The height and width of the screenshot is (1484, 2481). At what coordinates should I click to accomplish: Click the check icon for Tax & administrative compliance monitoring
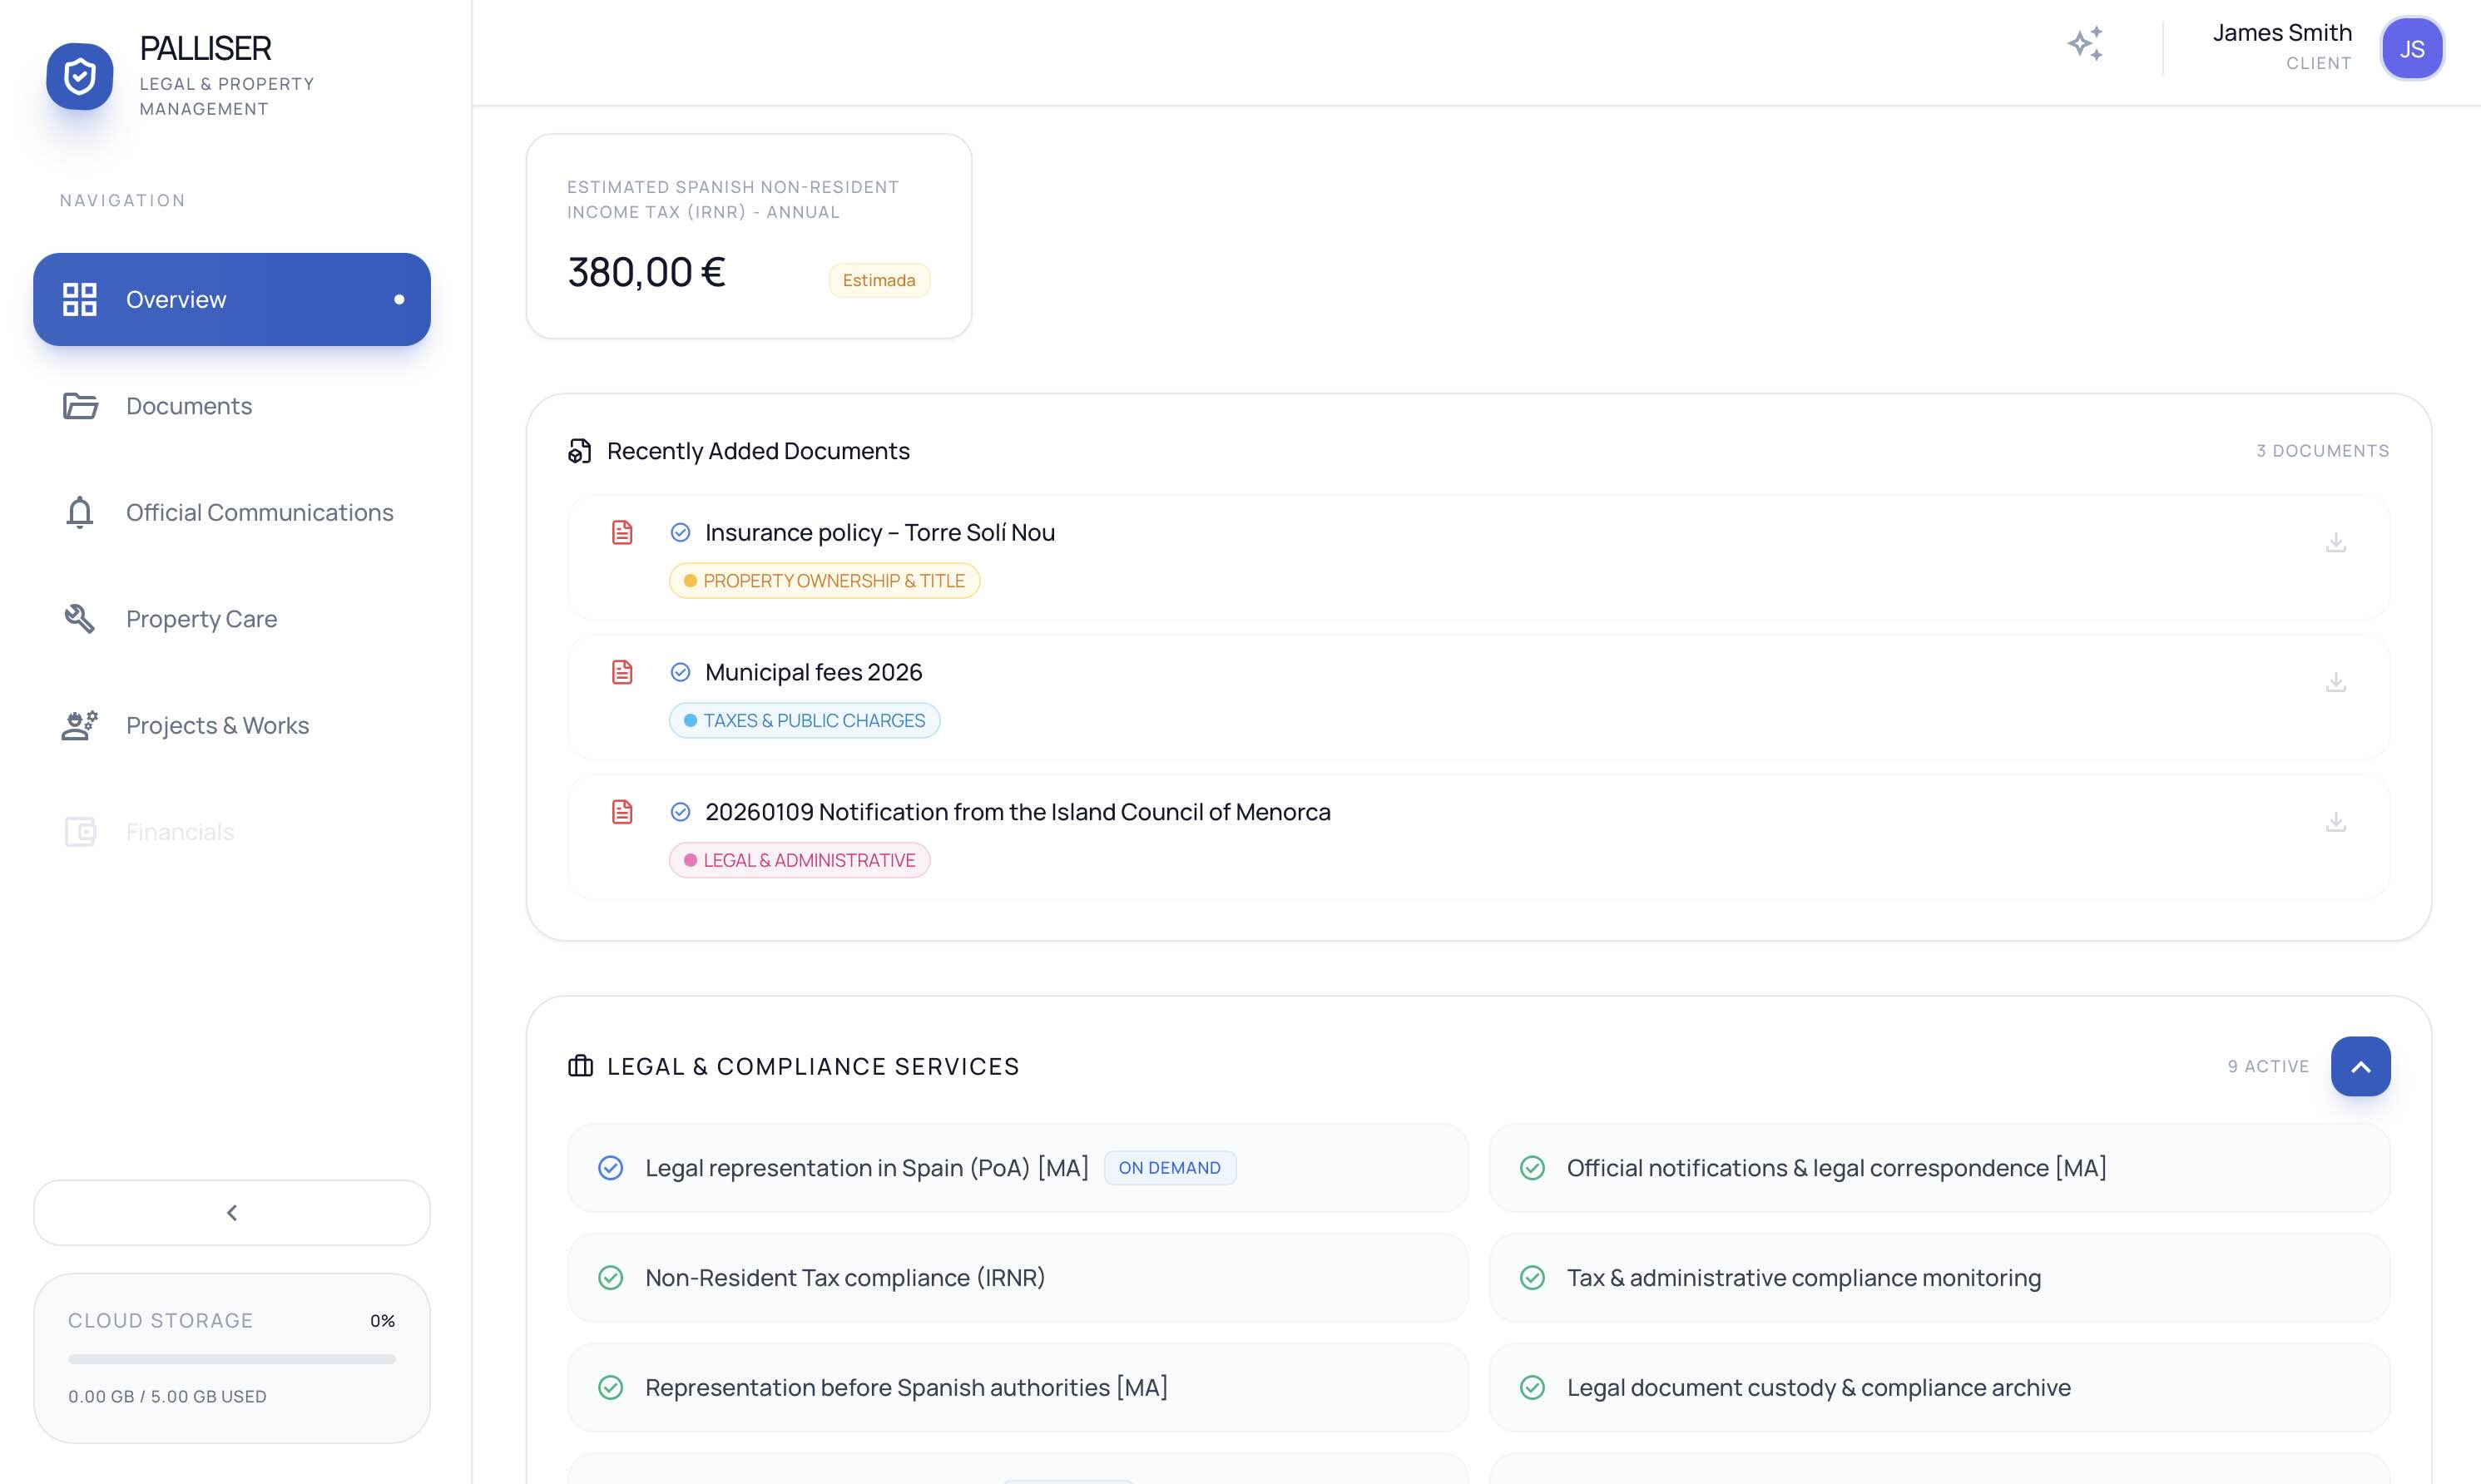click(x=1532, y=1278)
